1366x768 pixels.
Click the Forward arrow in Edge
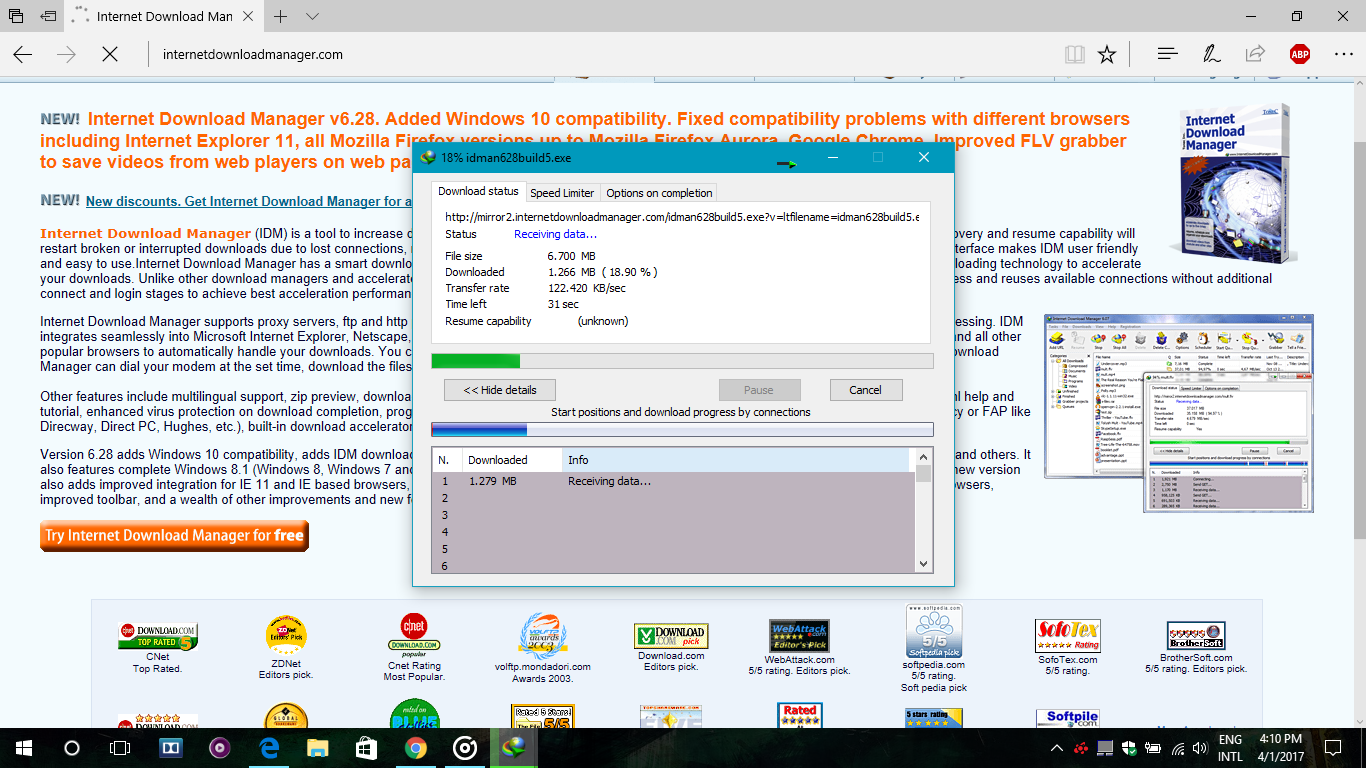point(67,55)
